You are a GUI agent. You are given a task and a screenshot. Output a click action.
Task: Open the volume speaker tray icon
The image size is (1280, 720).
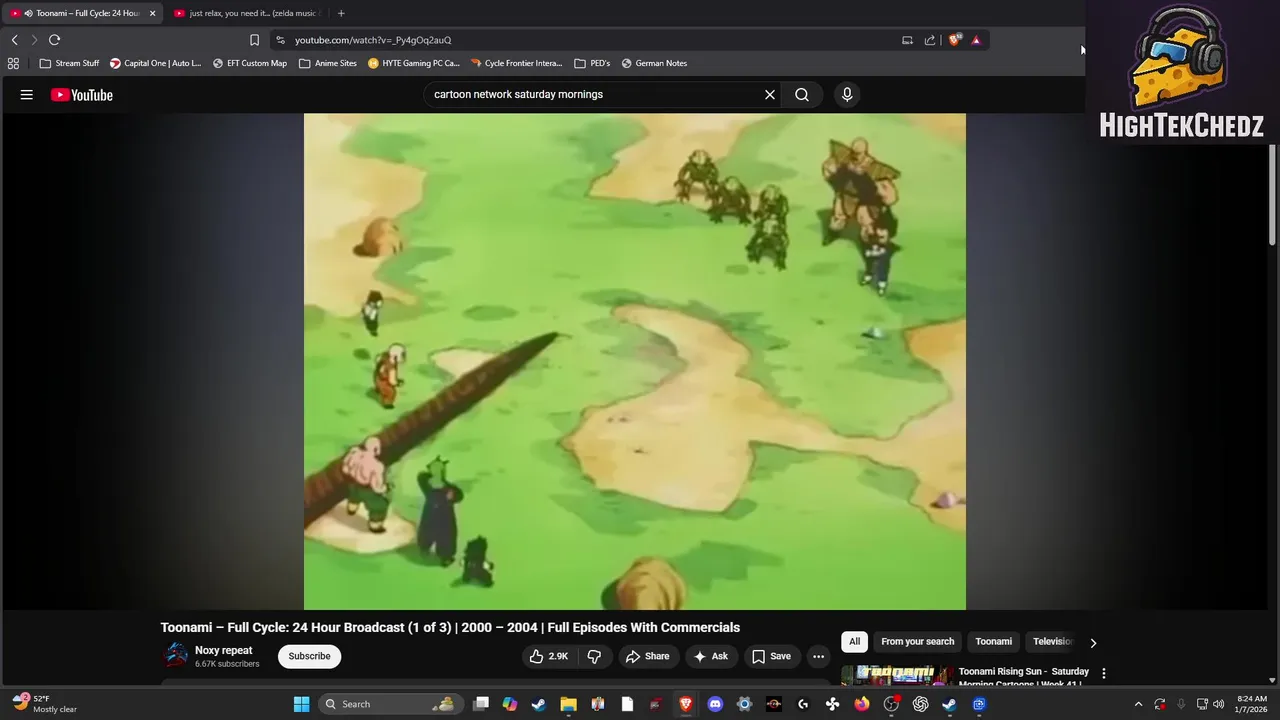click(x=1218, y=704)
